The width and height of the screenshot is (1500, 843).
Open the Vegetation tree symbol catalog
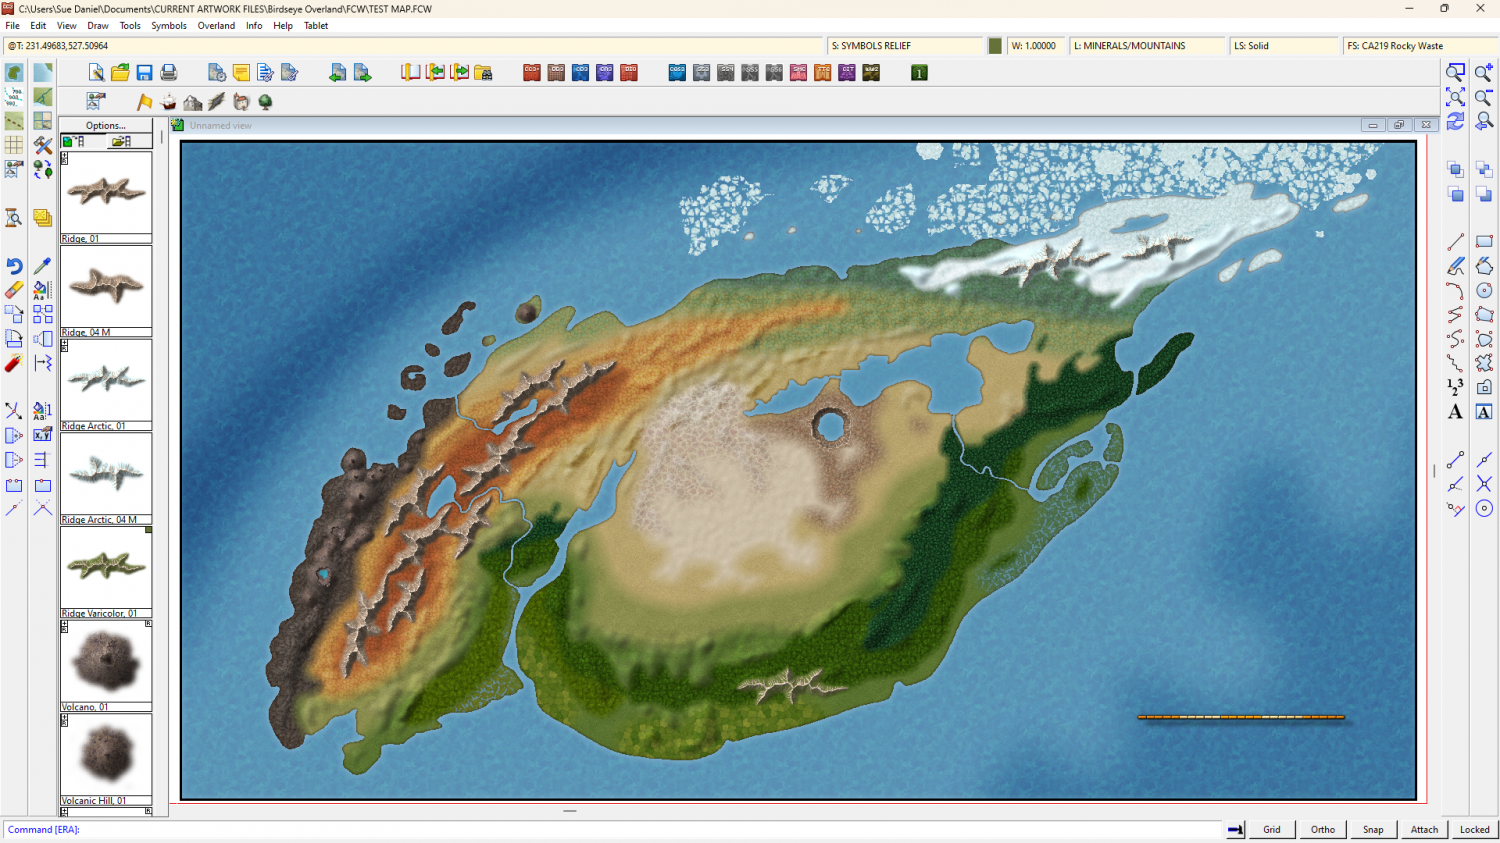click(265, 102)
